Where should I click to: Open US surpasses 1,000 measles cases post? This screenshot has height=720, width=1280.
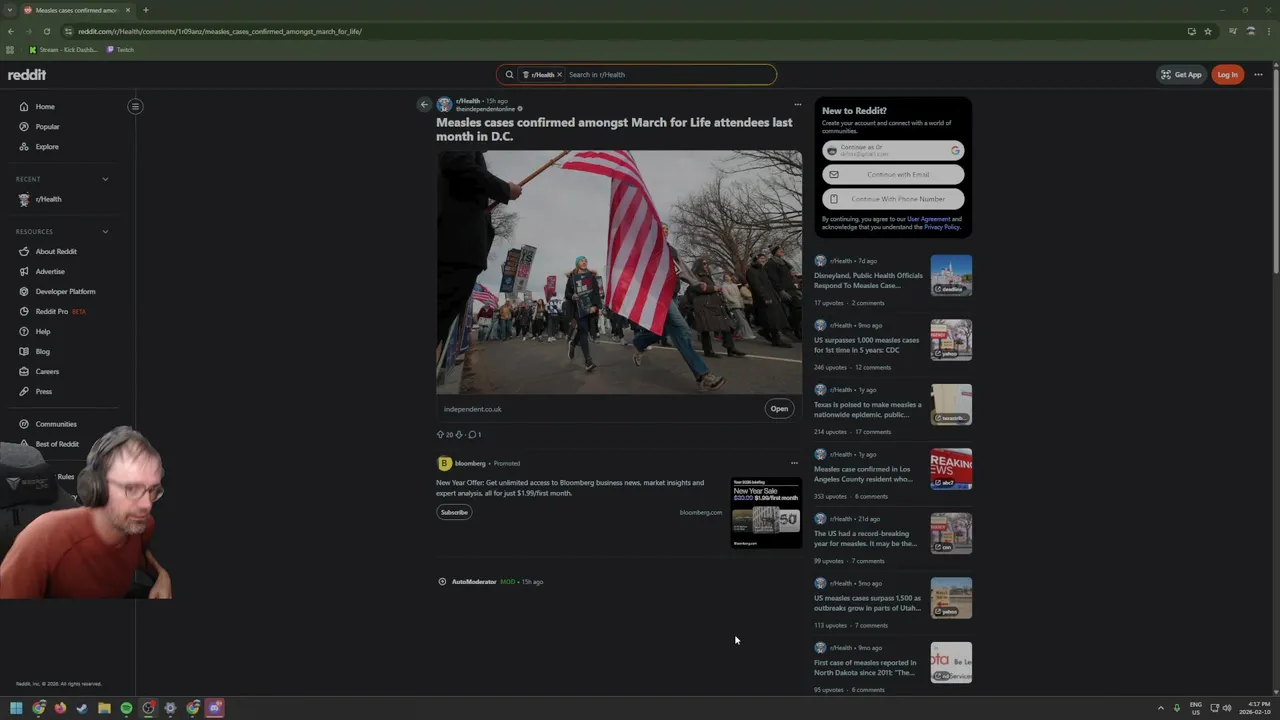866,345
